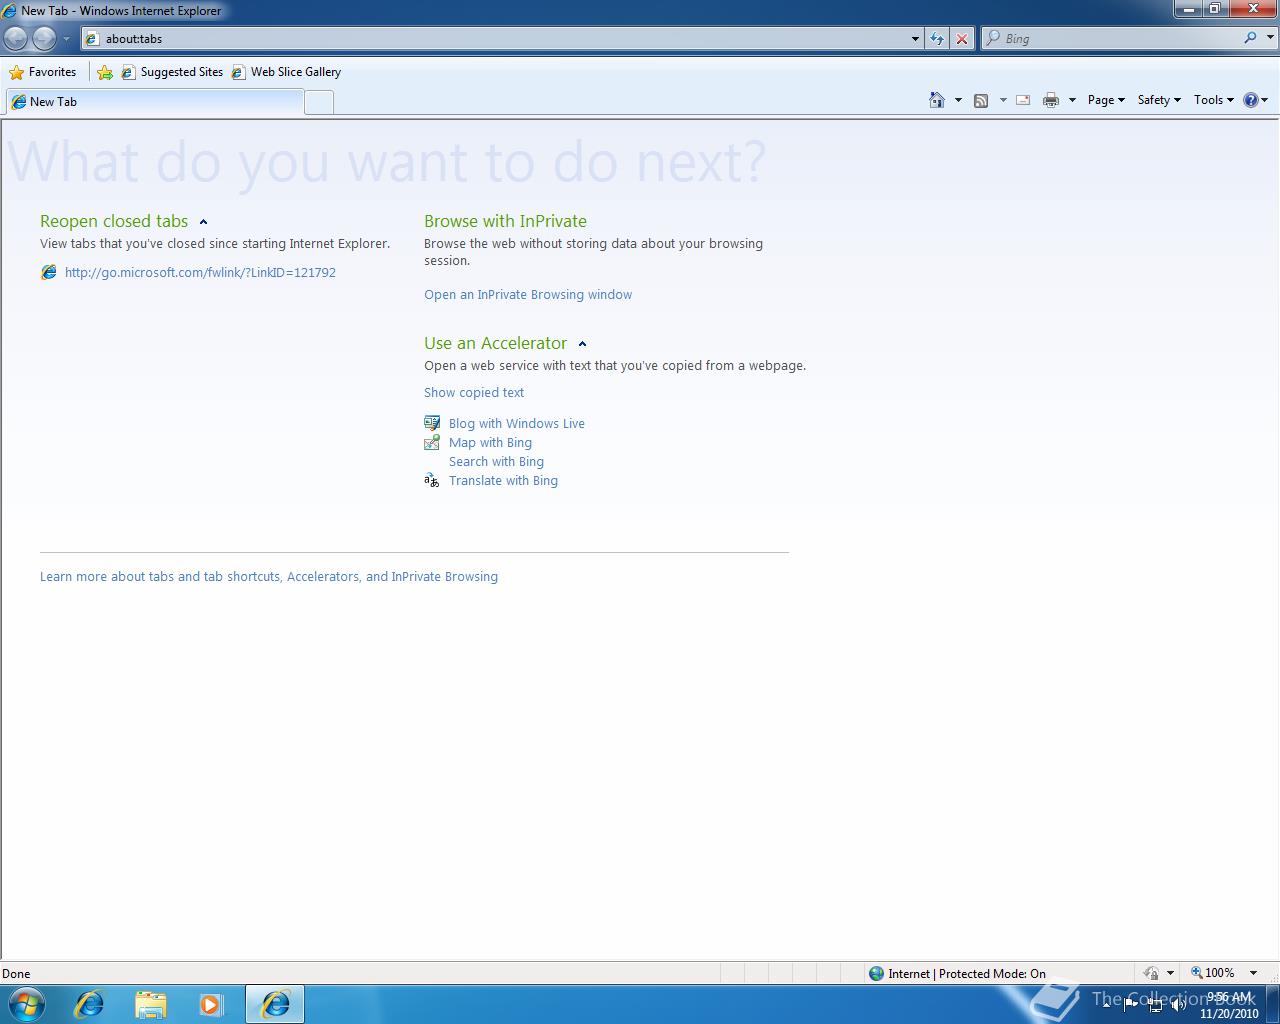Click the RSS Feeds icon

[x=981, y=100]
